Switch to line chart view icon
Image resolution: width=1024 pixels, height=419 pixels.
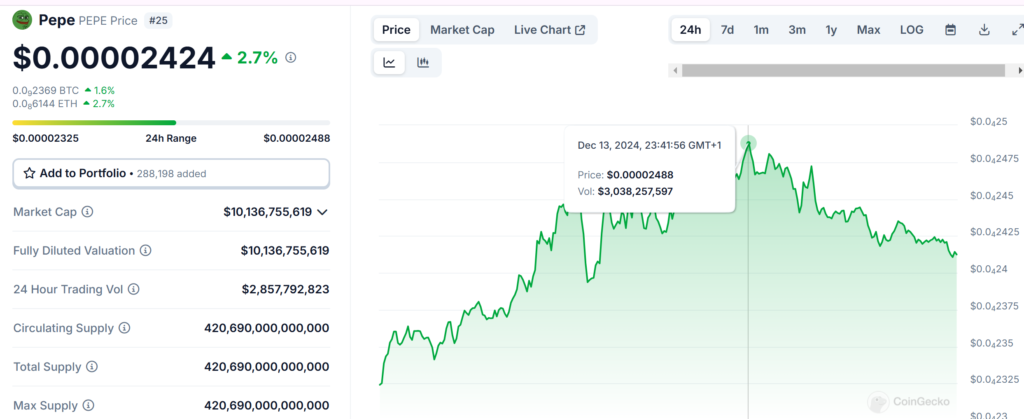coord(389,63)
